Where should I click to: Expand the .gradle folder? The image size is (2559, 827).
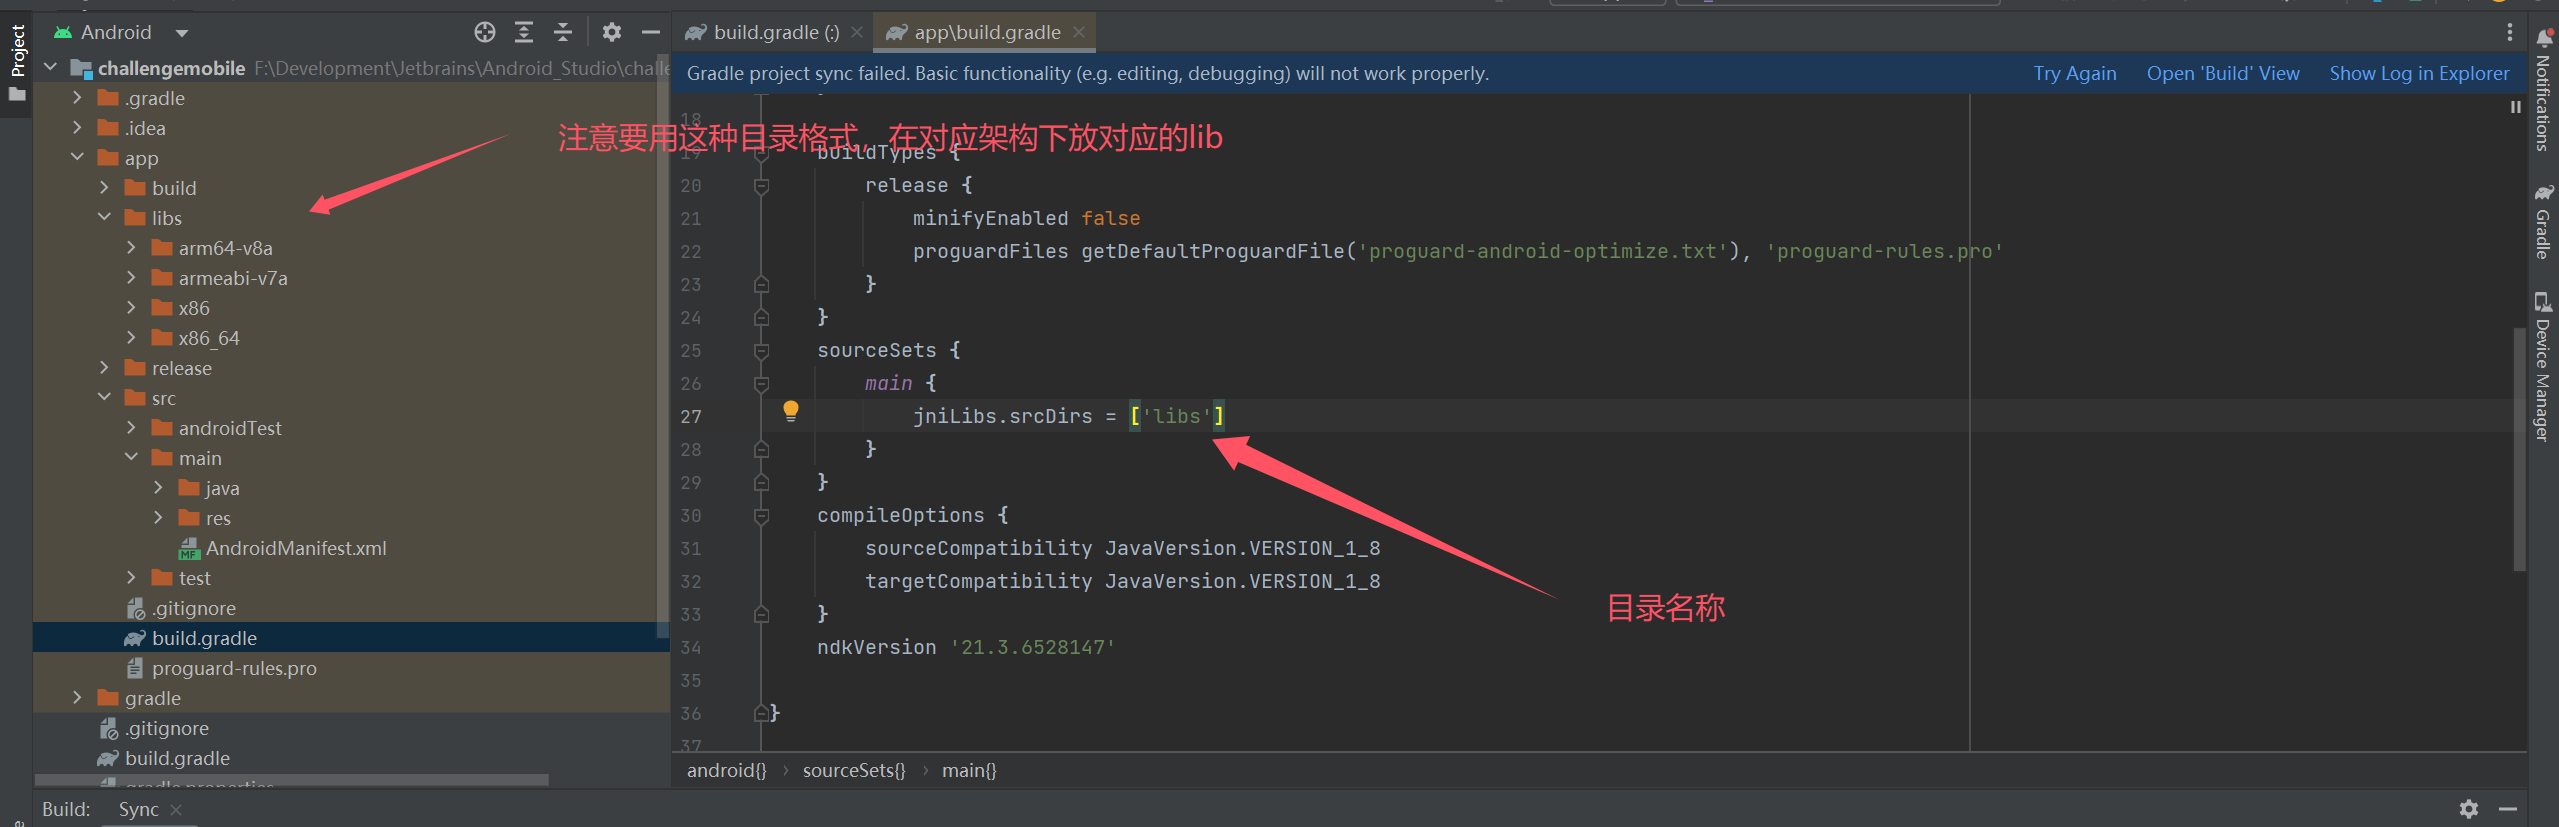tap(77, 98)
